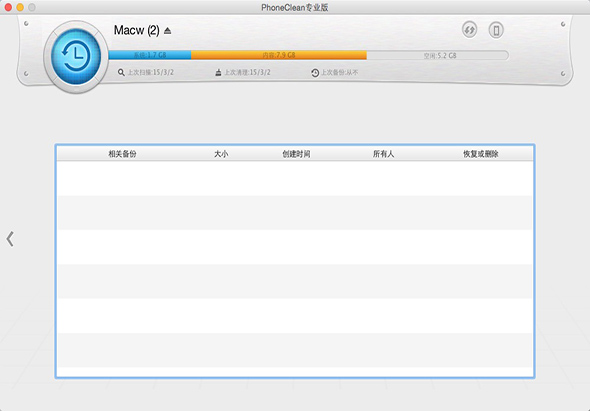Click the magnifier icon beside 上次扫描
The height and width of the screenshot is (411, 590).
(121, 72)
